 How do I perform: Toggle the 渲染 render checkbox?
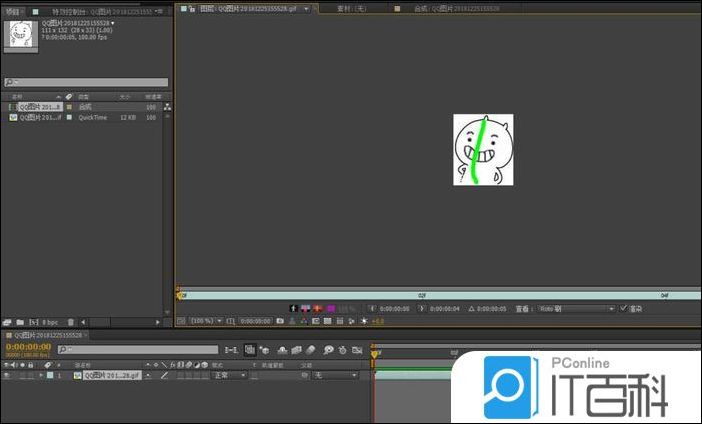(624, 309)
